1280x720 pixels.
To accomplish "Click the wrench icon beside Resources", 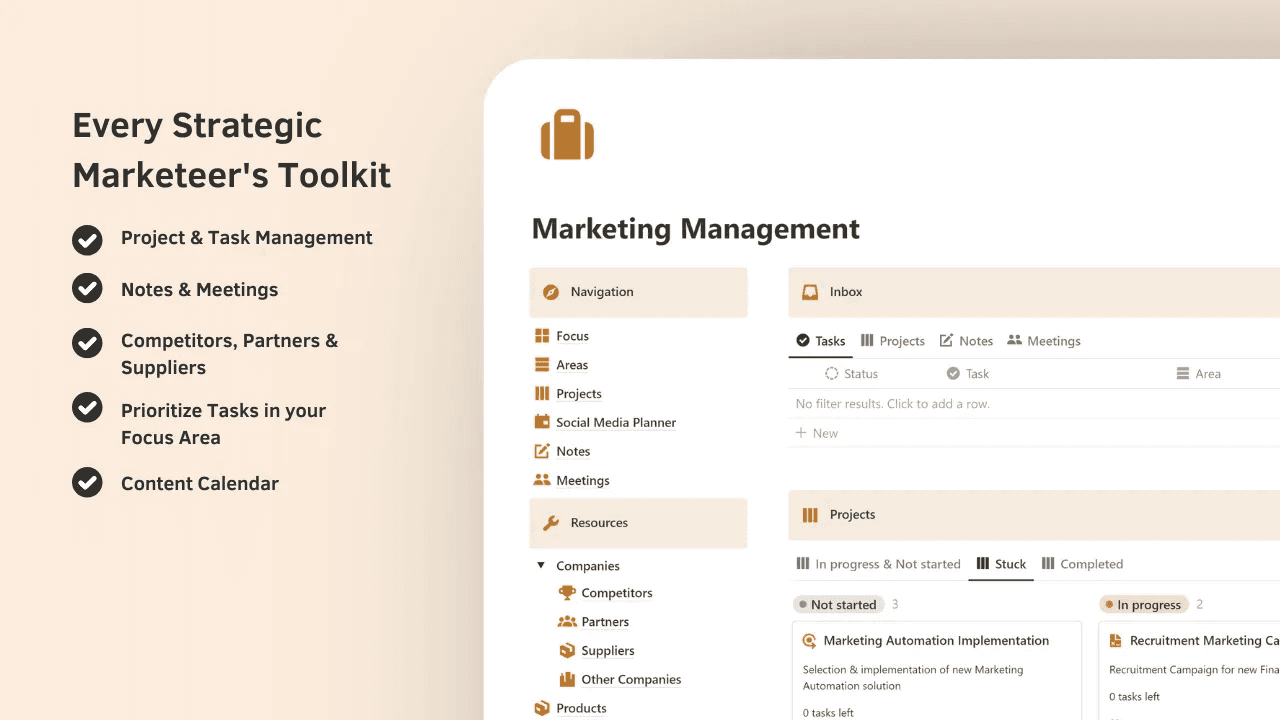I will [x=550, y=523].
